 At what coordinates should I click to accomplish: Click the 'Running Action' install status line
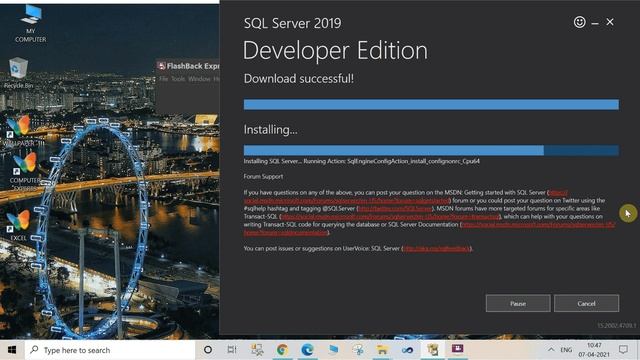pos(362,161)
